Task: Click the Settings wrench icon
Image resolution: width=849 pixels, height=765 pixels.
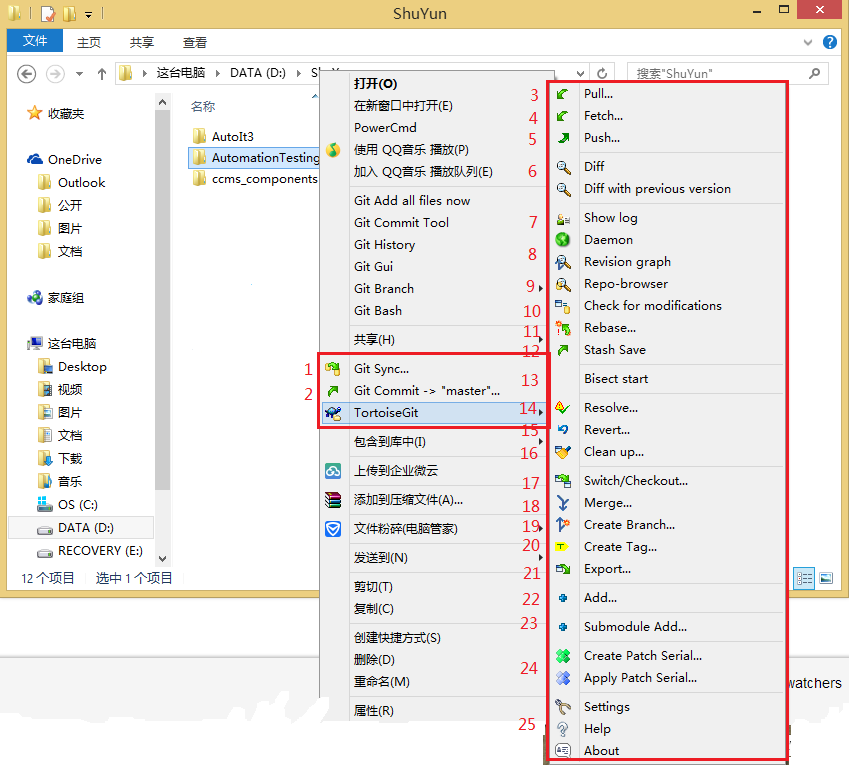Action: pyautogui.click(x=563, y=707)
